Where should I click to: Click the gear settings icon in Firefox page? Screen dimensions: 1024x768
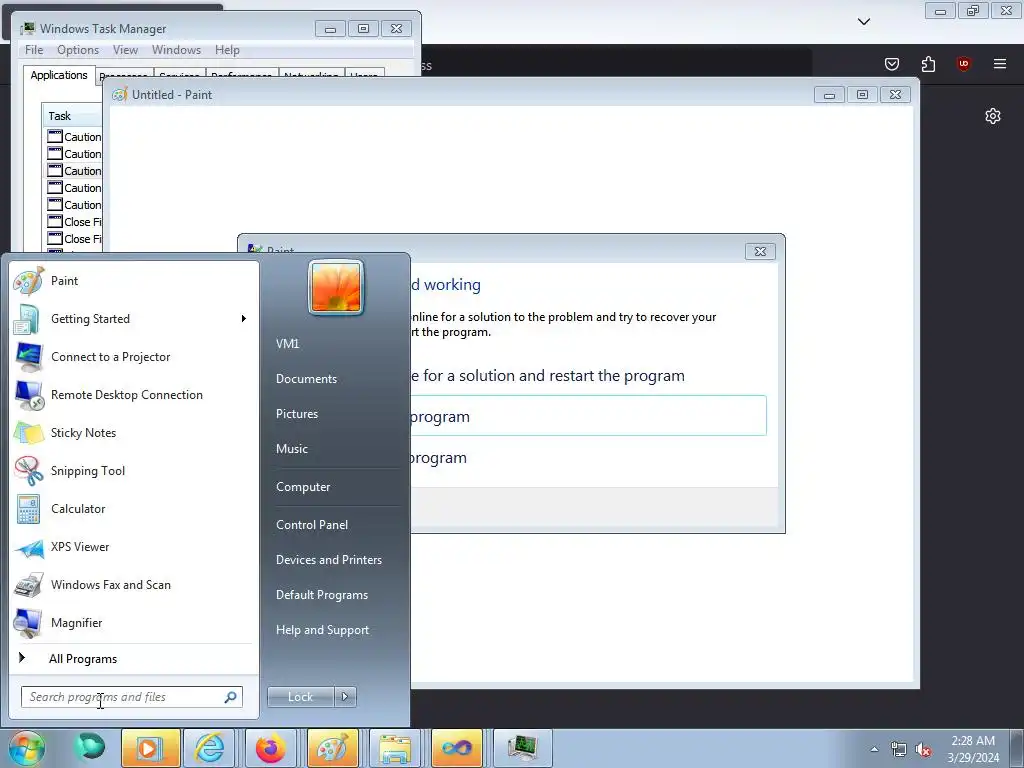(993, 116)
